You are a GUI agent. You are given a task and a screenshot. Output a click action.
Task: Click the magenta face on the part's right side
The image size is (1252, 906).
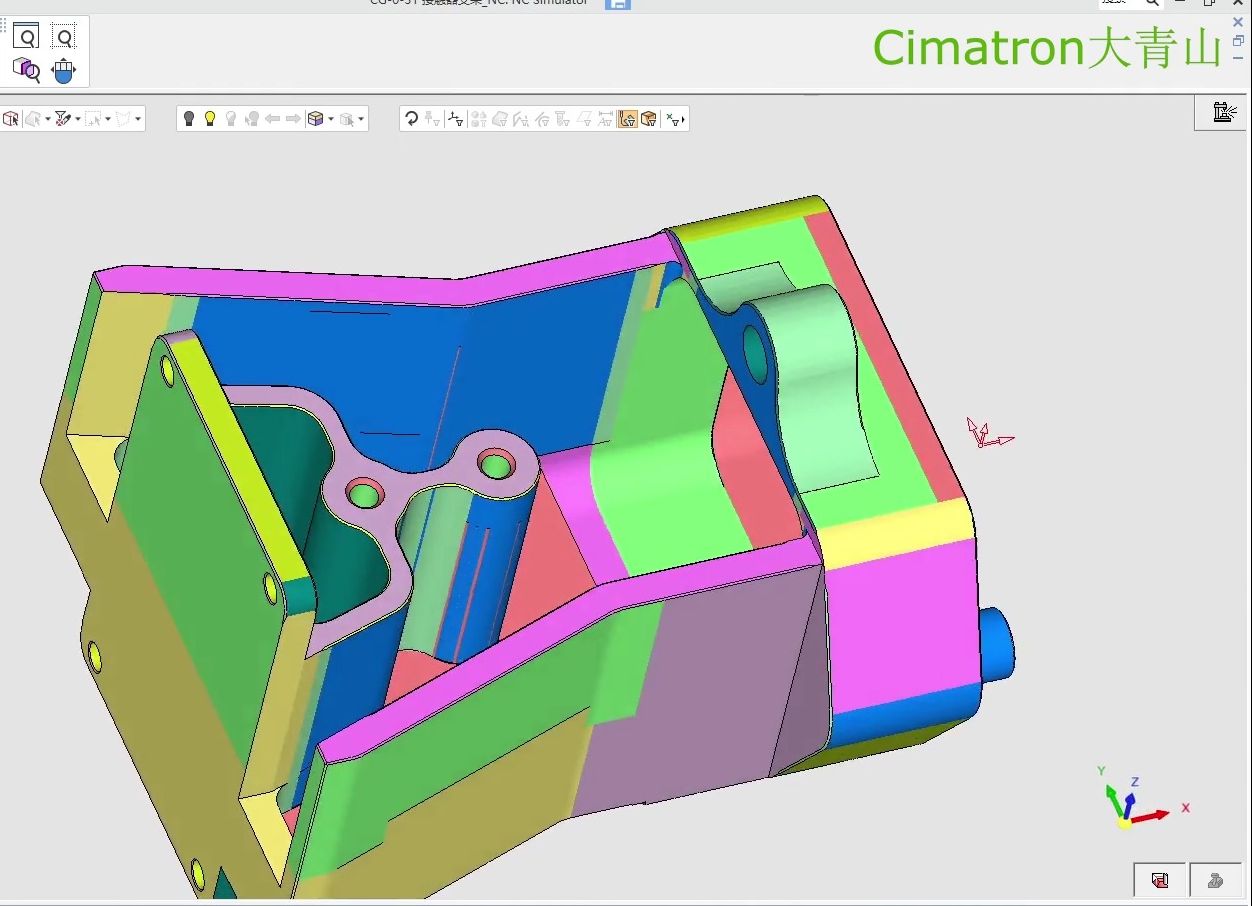click(900, 620)
